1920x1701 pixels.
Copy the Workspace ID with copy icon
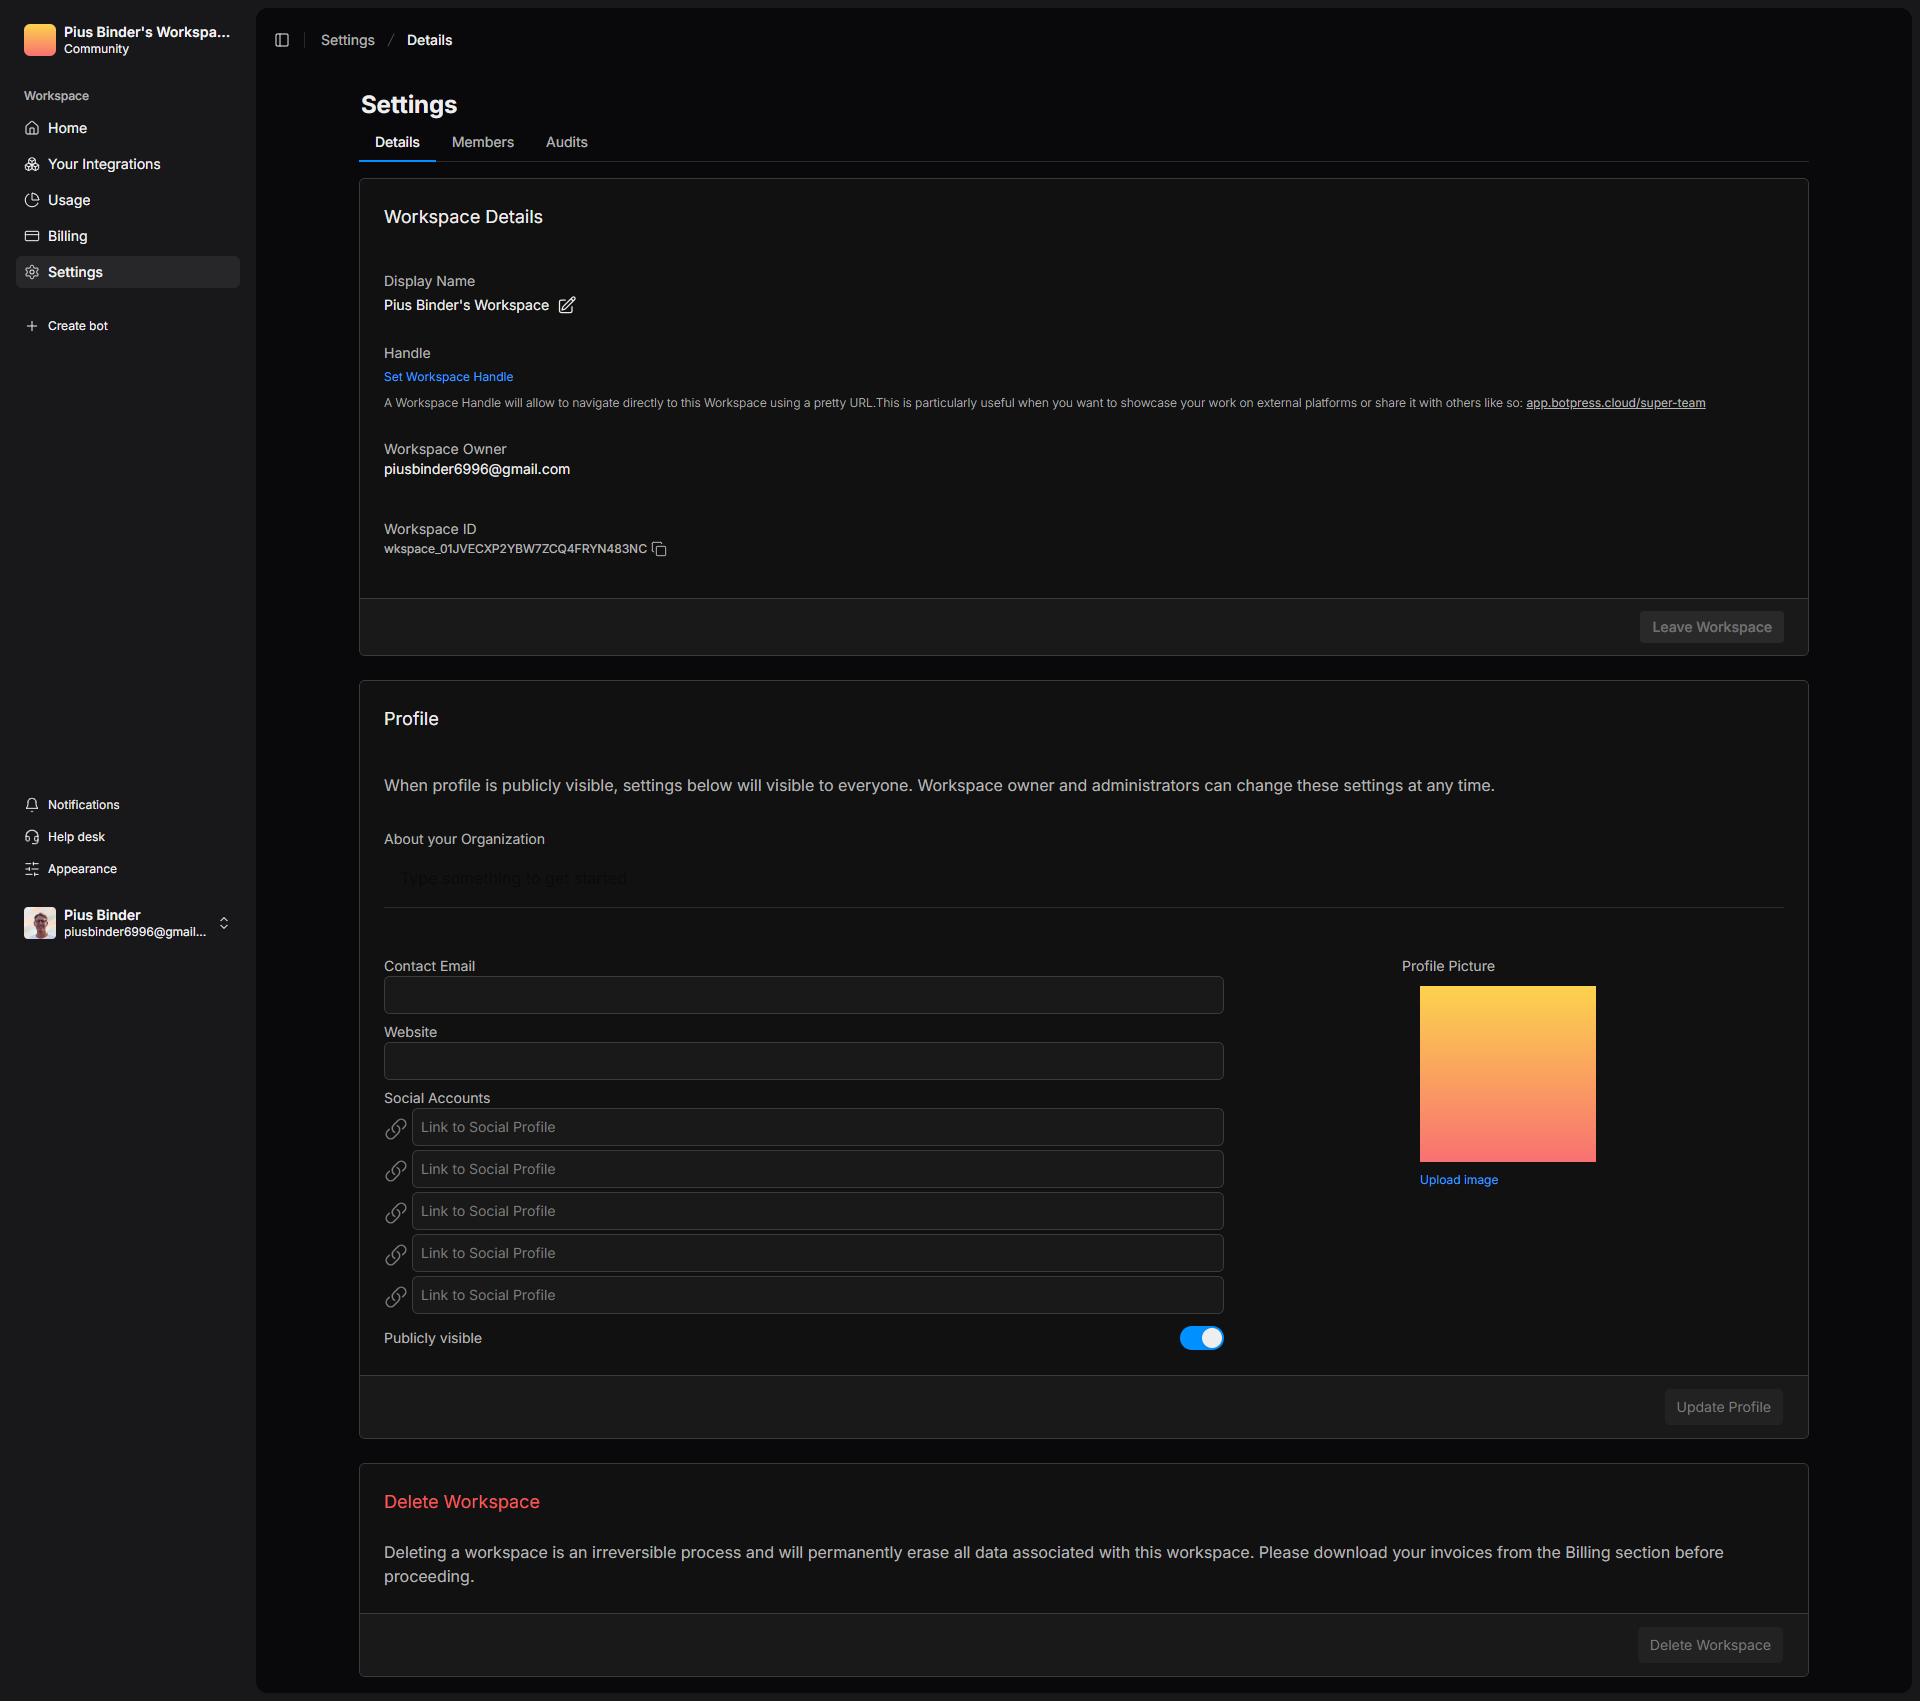click(x=659, y=549)
